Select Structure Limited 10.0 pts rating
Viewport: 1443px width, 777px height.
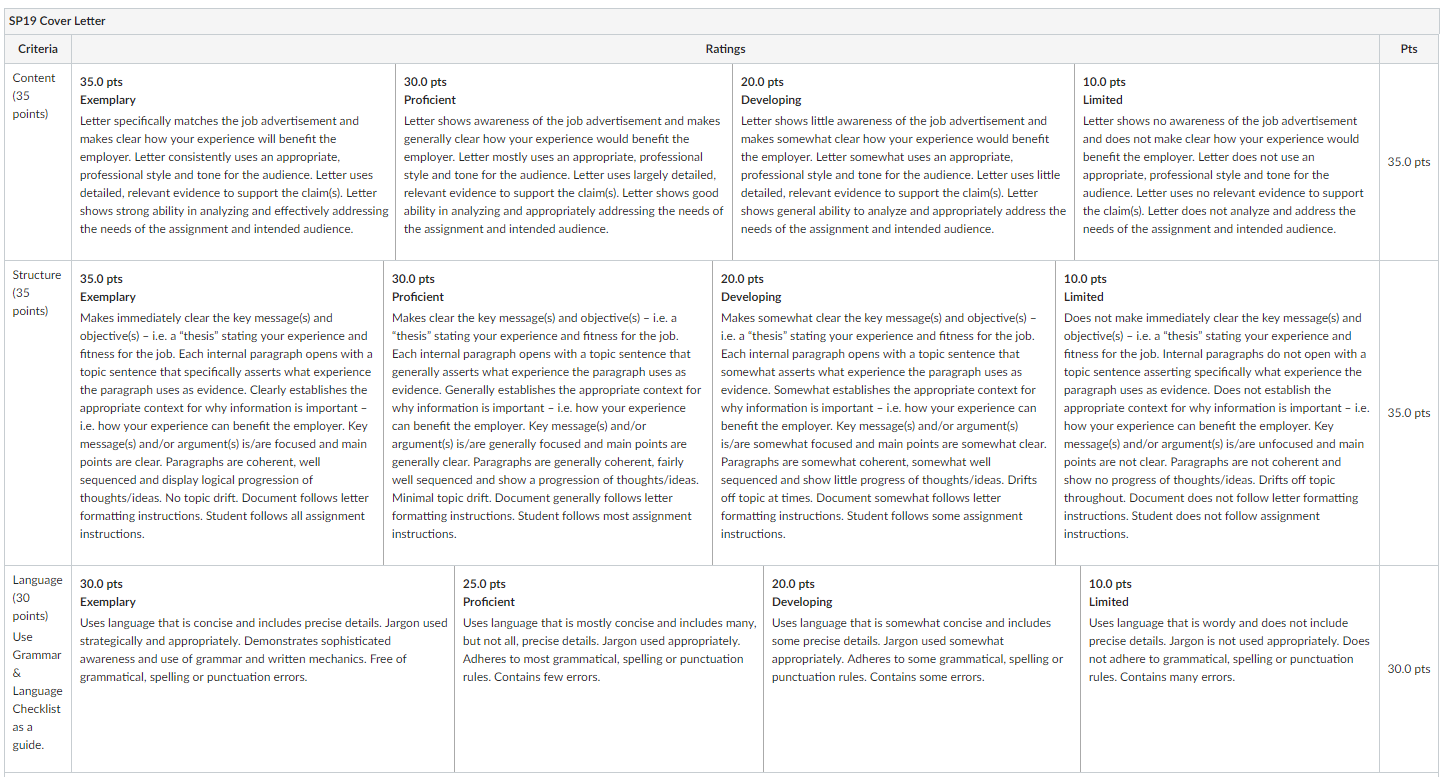pyautogui.click(x=1217, y=413)
